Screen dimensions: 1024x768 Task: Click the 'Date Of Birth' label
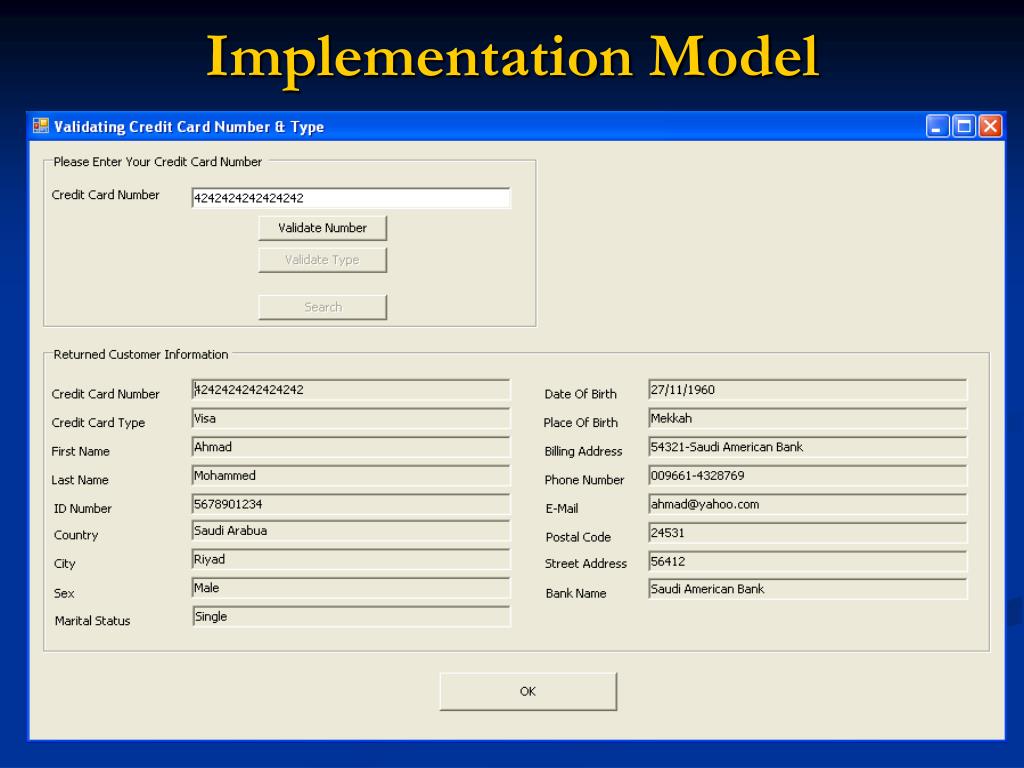click(x=581, y=394)
